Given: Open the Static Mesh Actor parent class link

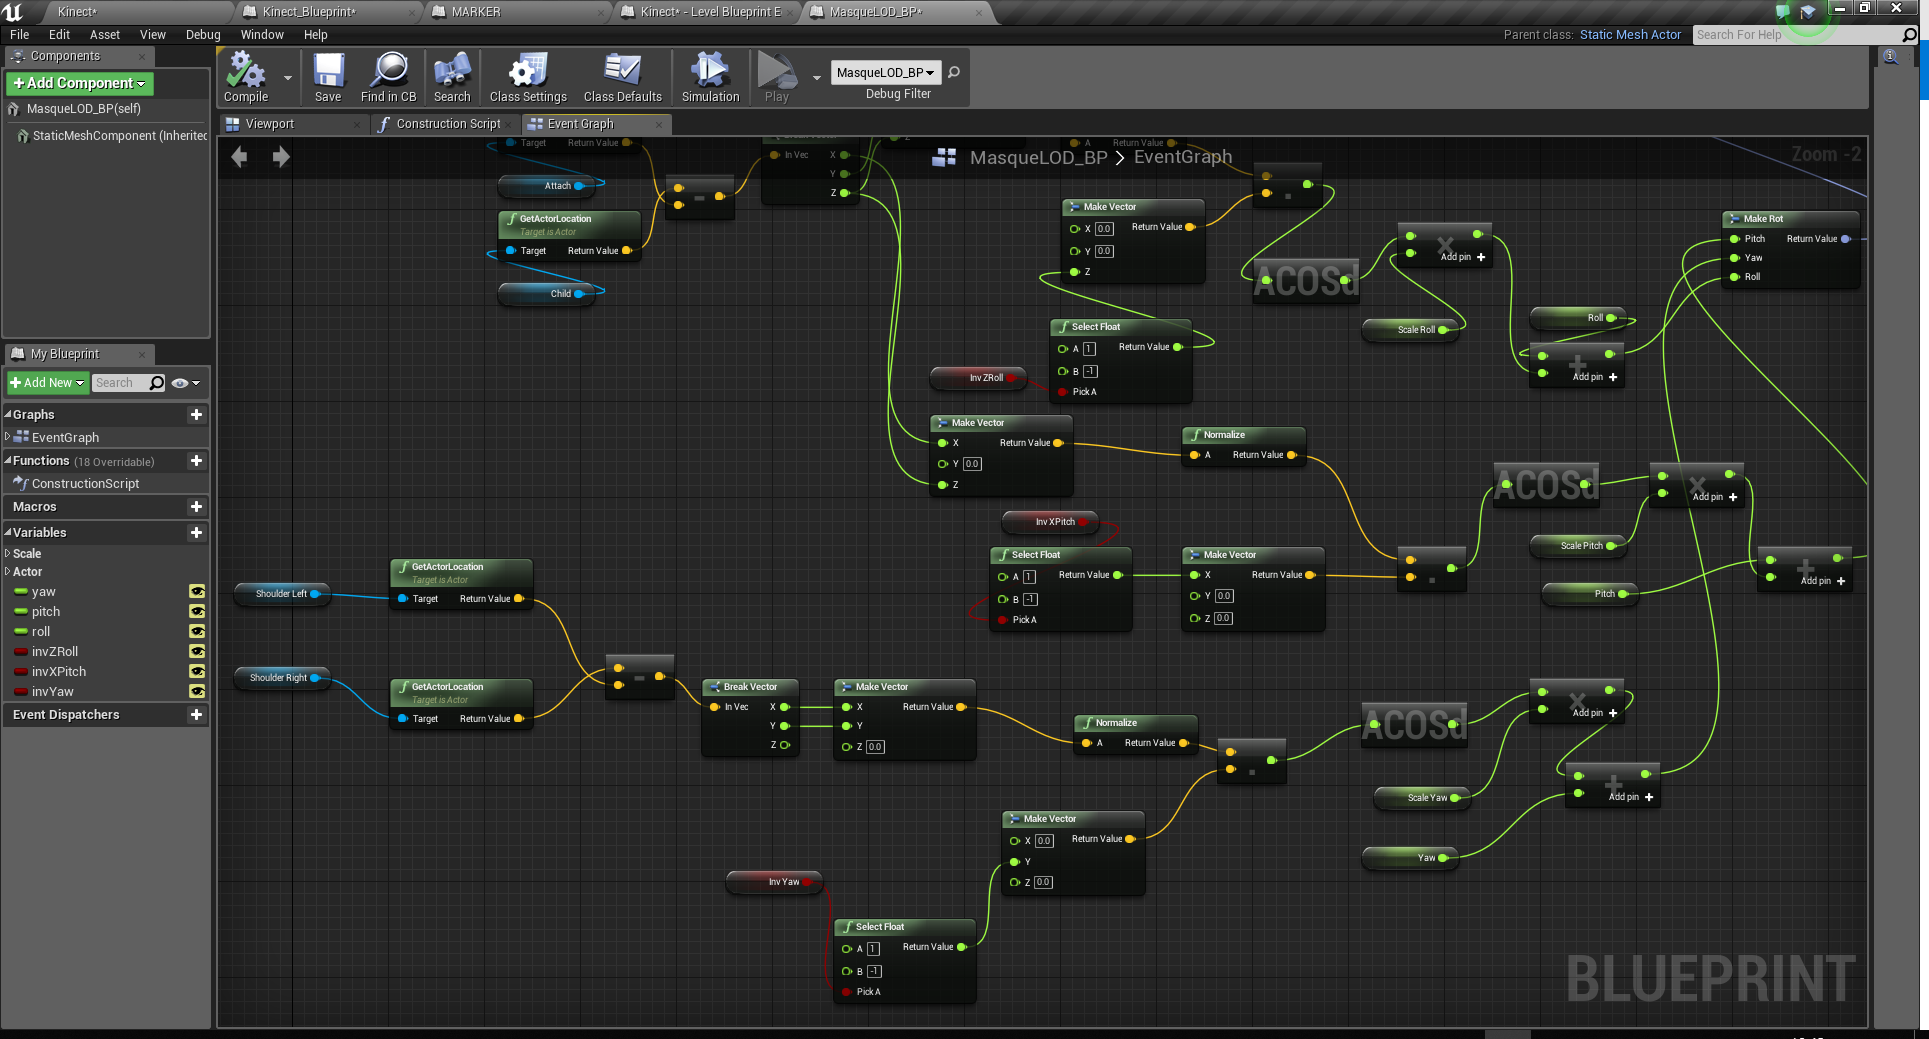Looking at the screenshot, I should (x=1630, y=35).
